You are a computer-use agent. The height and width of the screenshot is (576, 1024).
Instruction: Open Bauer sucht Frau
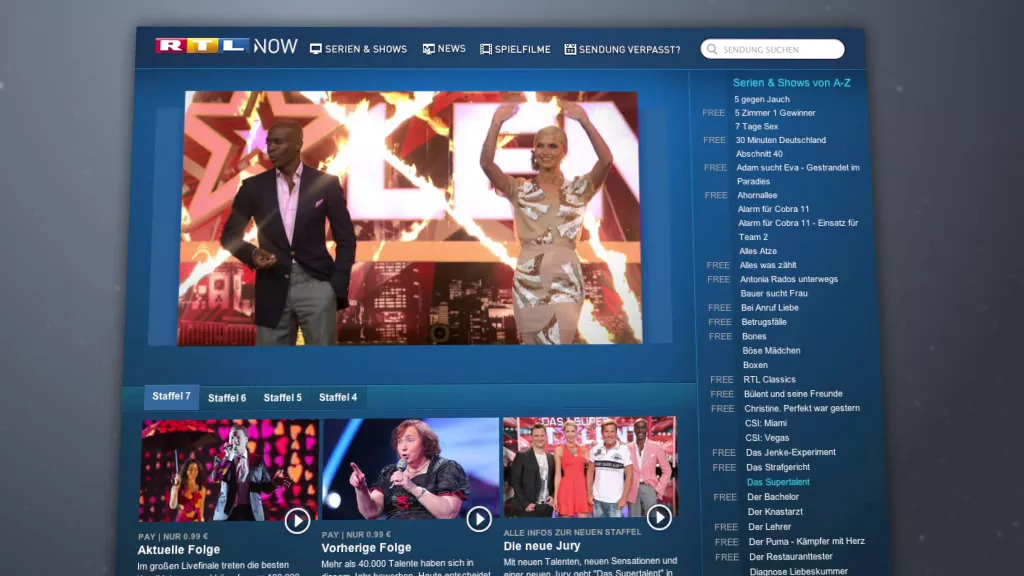(x=775, y=294)
